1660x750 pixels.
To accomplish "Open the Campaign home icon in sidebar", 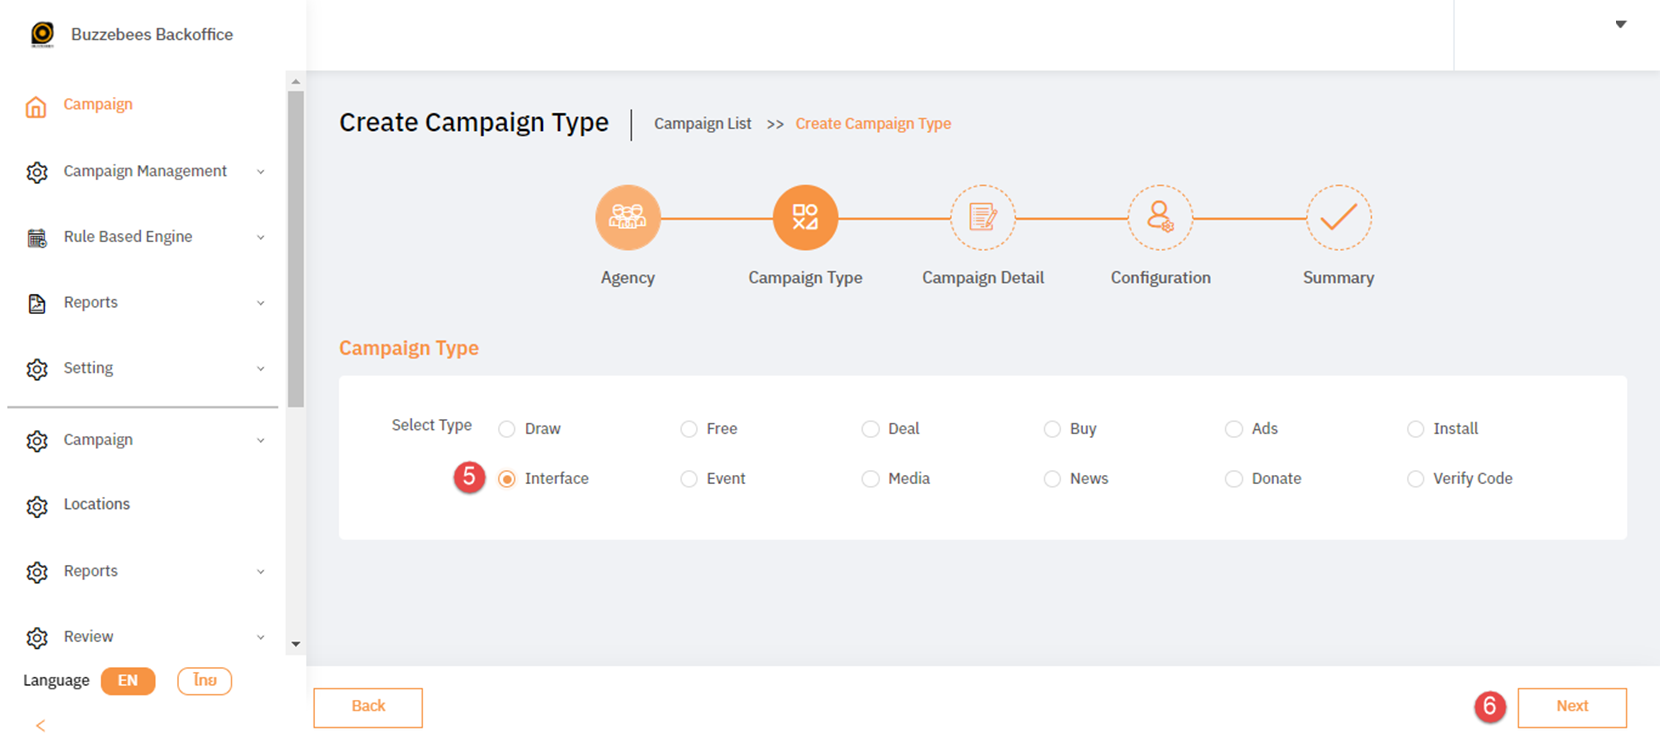I will (36, 104).
